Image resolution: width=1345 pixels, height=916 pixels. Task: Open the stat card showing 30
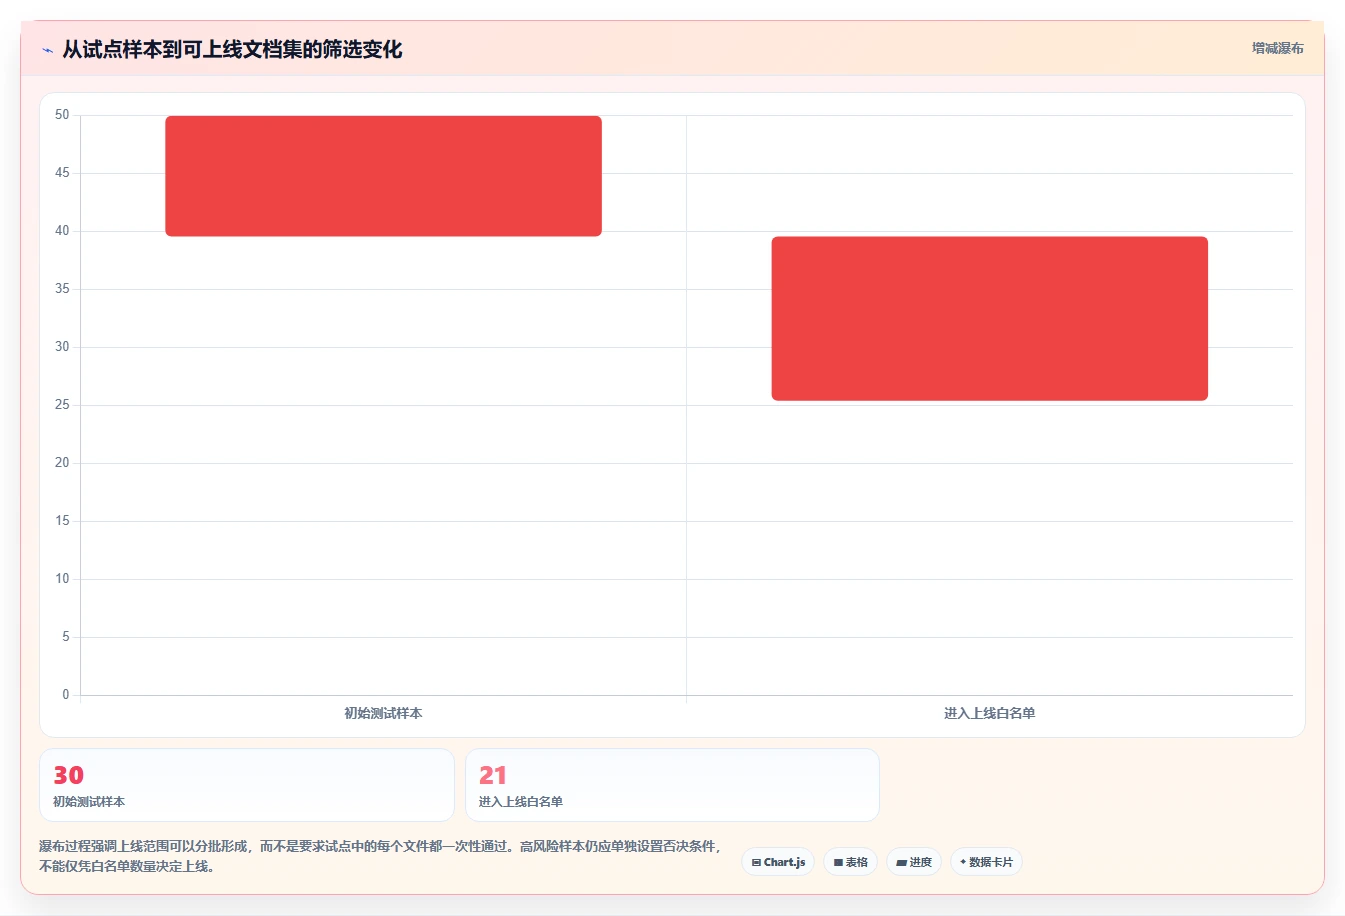tap(247, 785)
